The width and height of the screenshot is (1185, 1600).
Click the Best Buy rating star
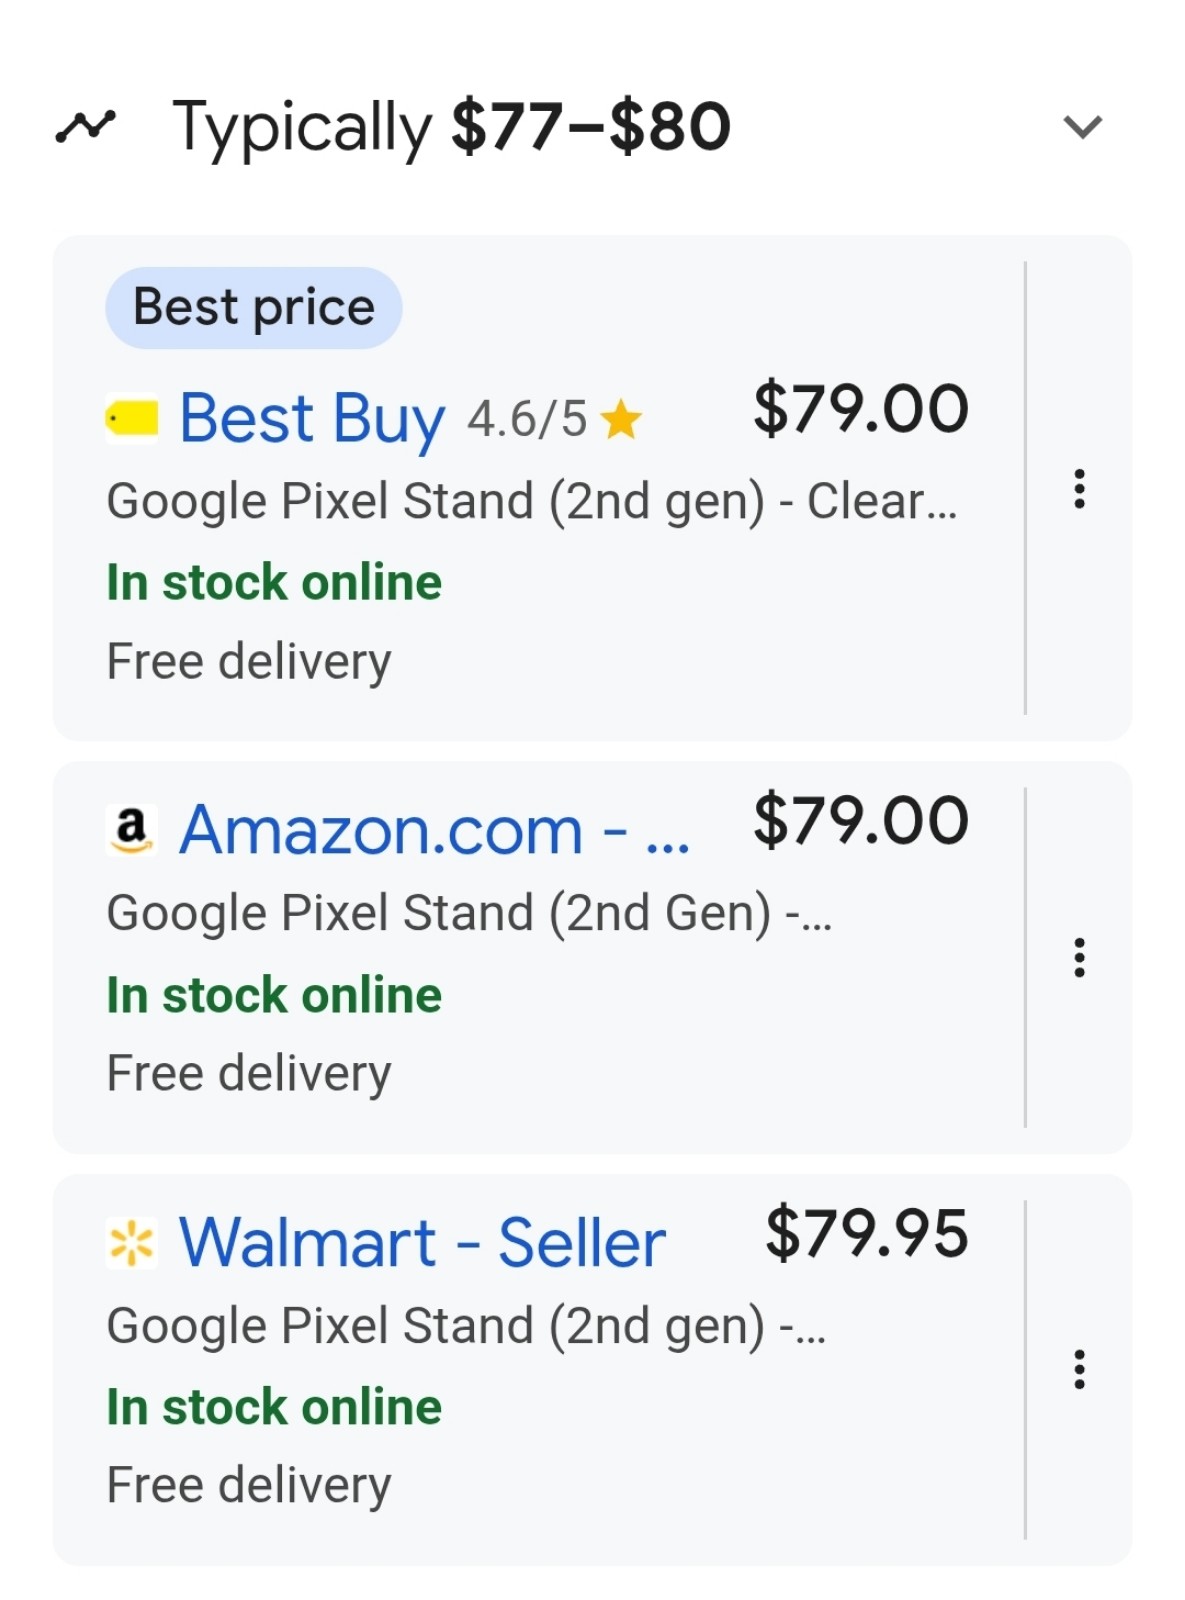point(621,419)
